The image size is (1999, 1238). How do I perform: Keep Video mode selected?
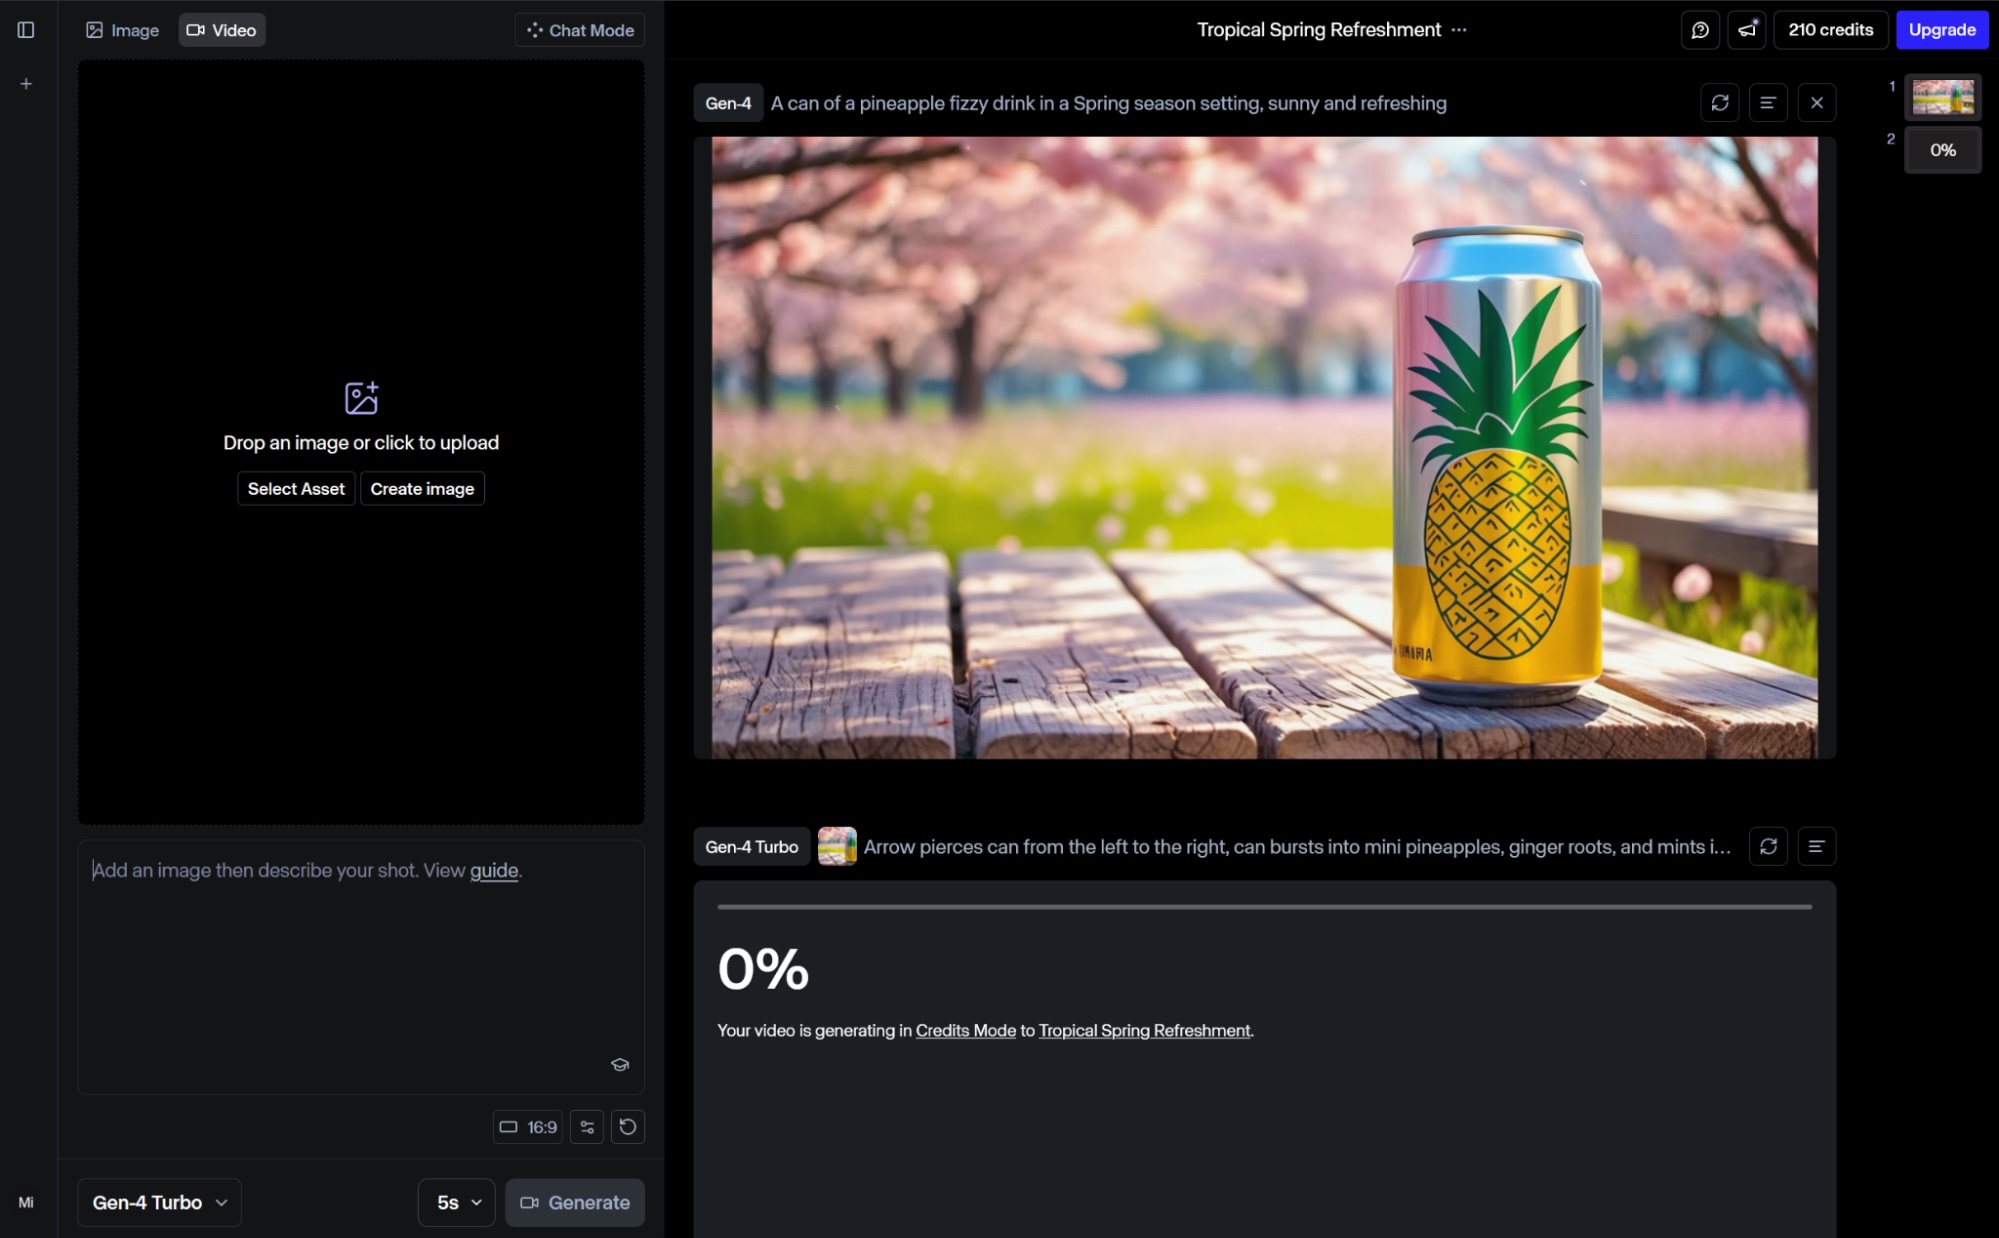(221, 30)
